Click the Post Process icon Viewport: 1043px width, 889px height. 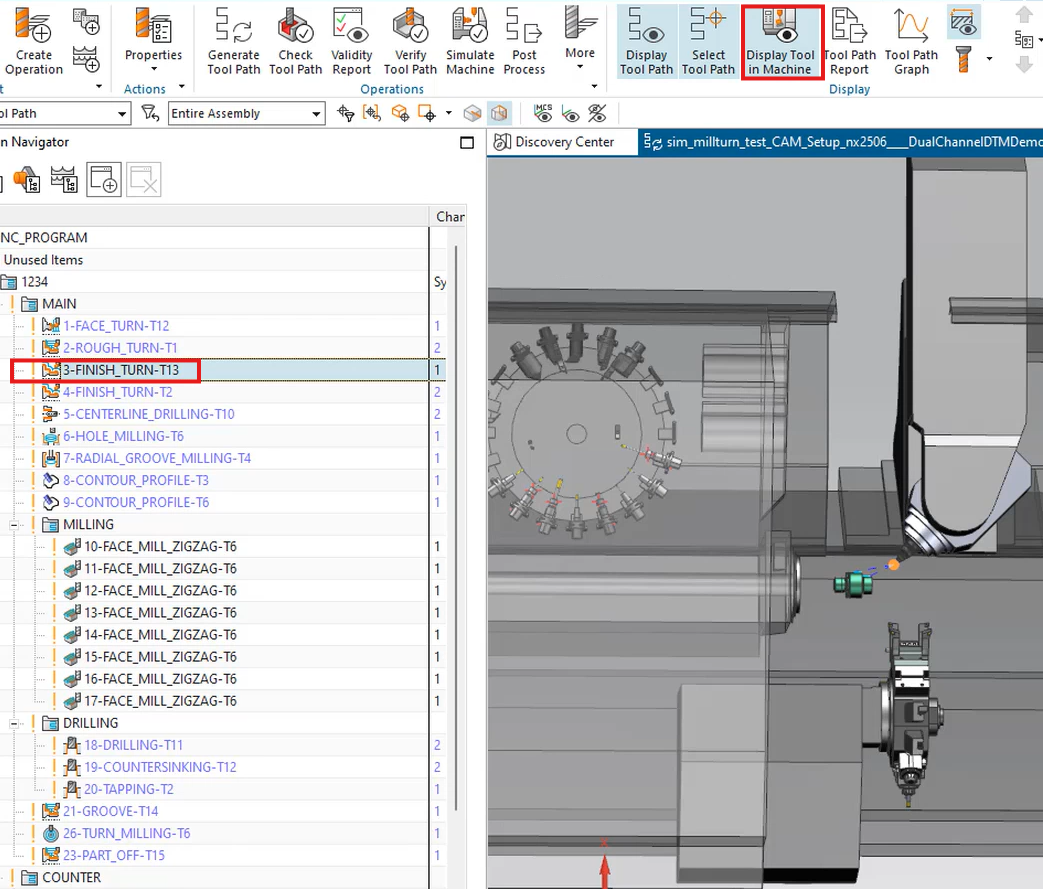click(524, 40)
